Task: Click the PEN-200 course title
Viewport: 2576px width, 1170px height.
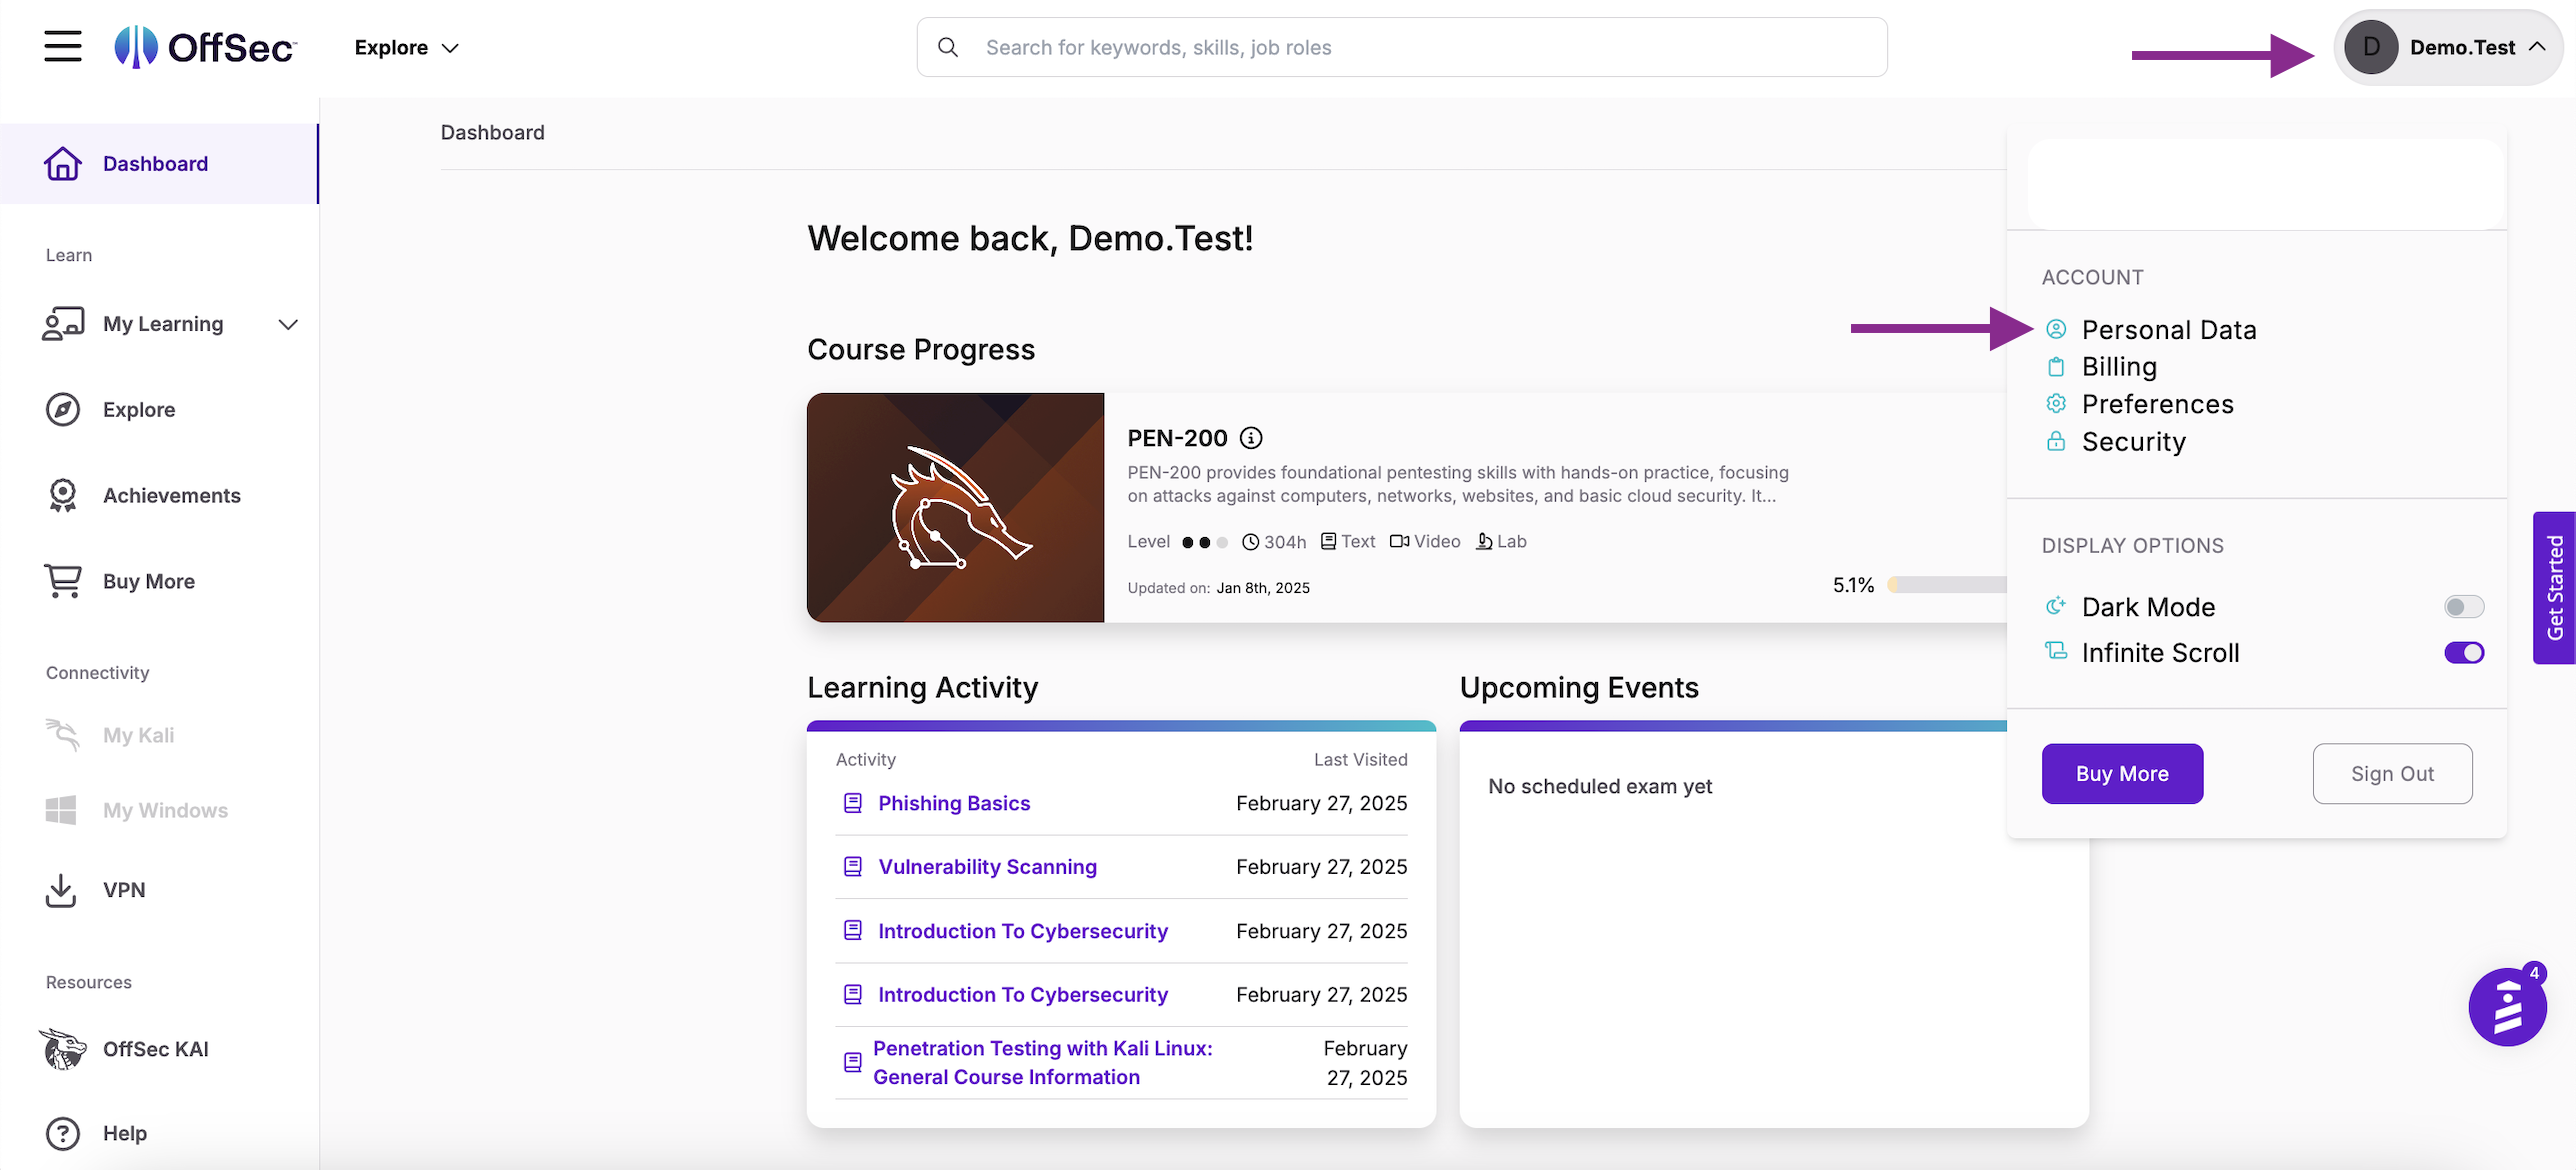Action: pos(1177,438)
